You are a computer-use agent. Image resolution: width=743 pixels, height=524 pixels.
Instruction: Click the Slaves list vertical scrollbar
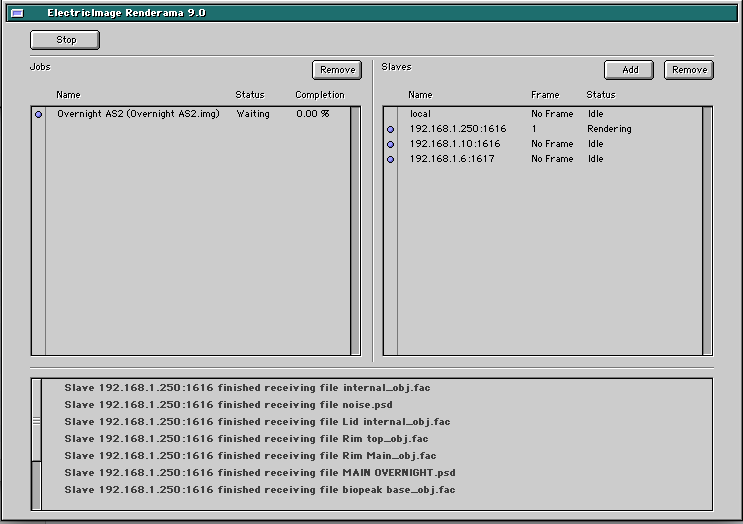point(707,230)
